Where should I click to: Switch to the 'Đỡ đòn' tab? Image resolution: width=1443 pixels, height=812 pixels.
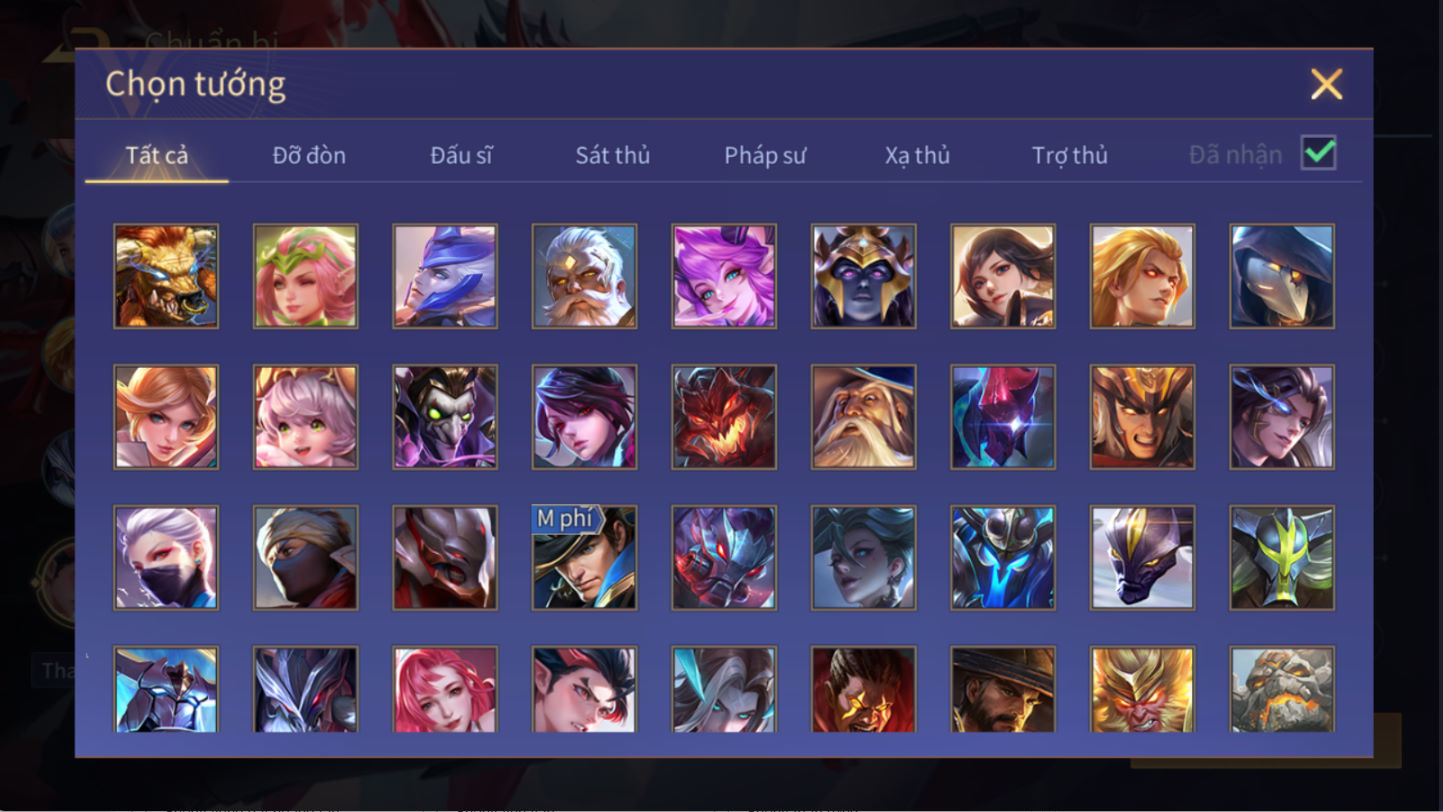click(309, 155)
